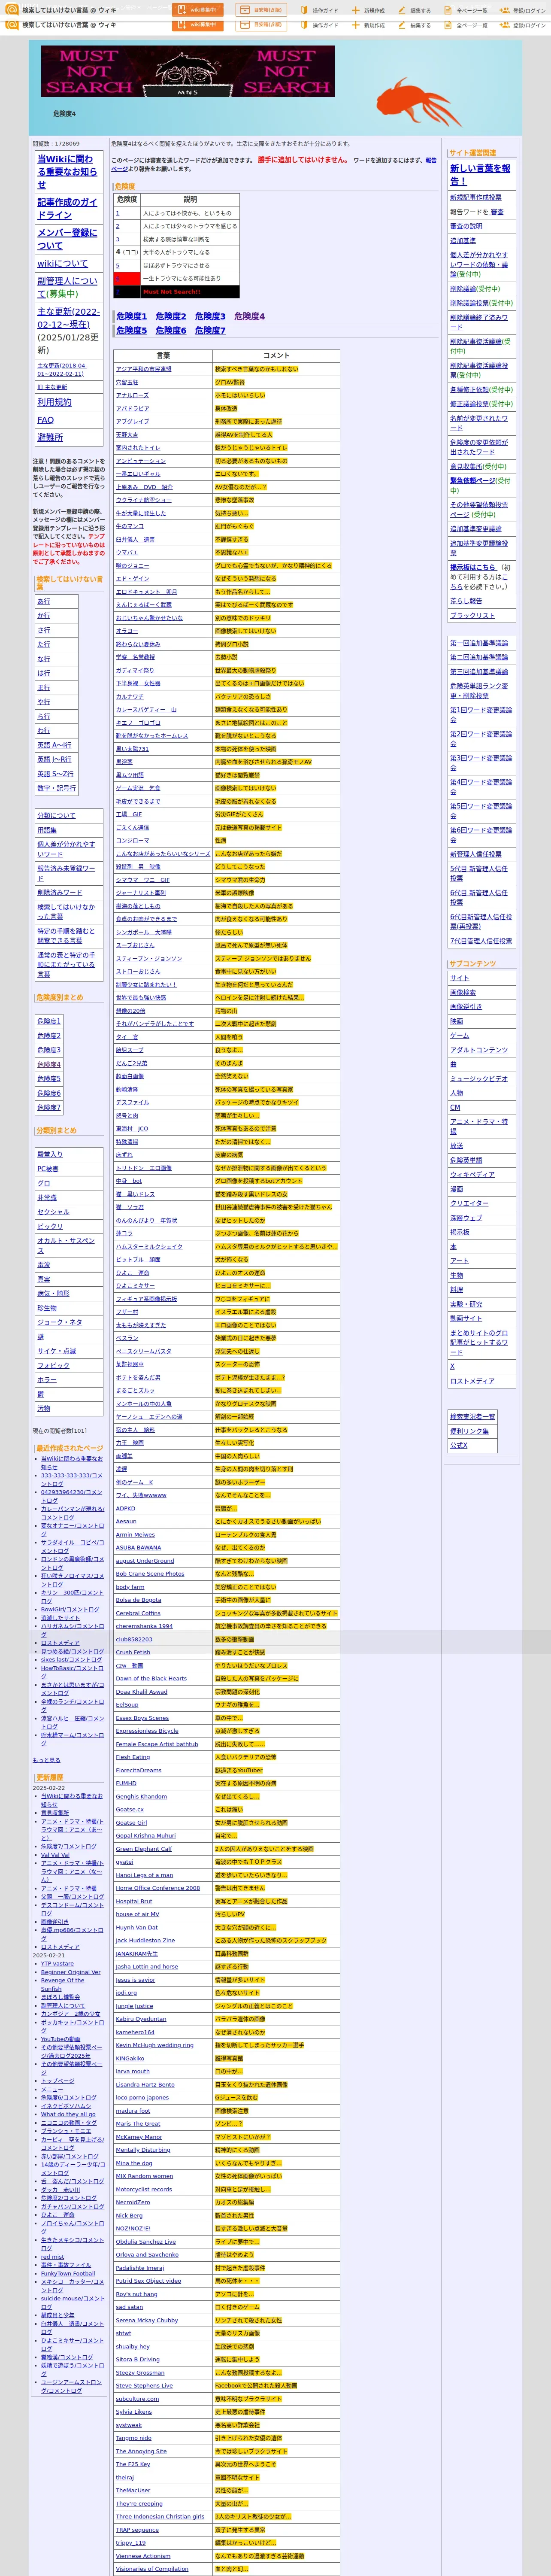This screenshot has width=551, height=2576.
Task: Open 殿堂入り category link
Action: (x=50, y=1154)
